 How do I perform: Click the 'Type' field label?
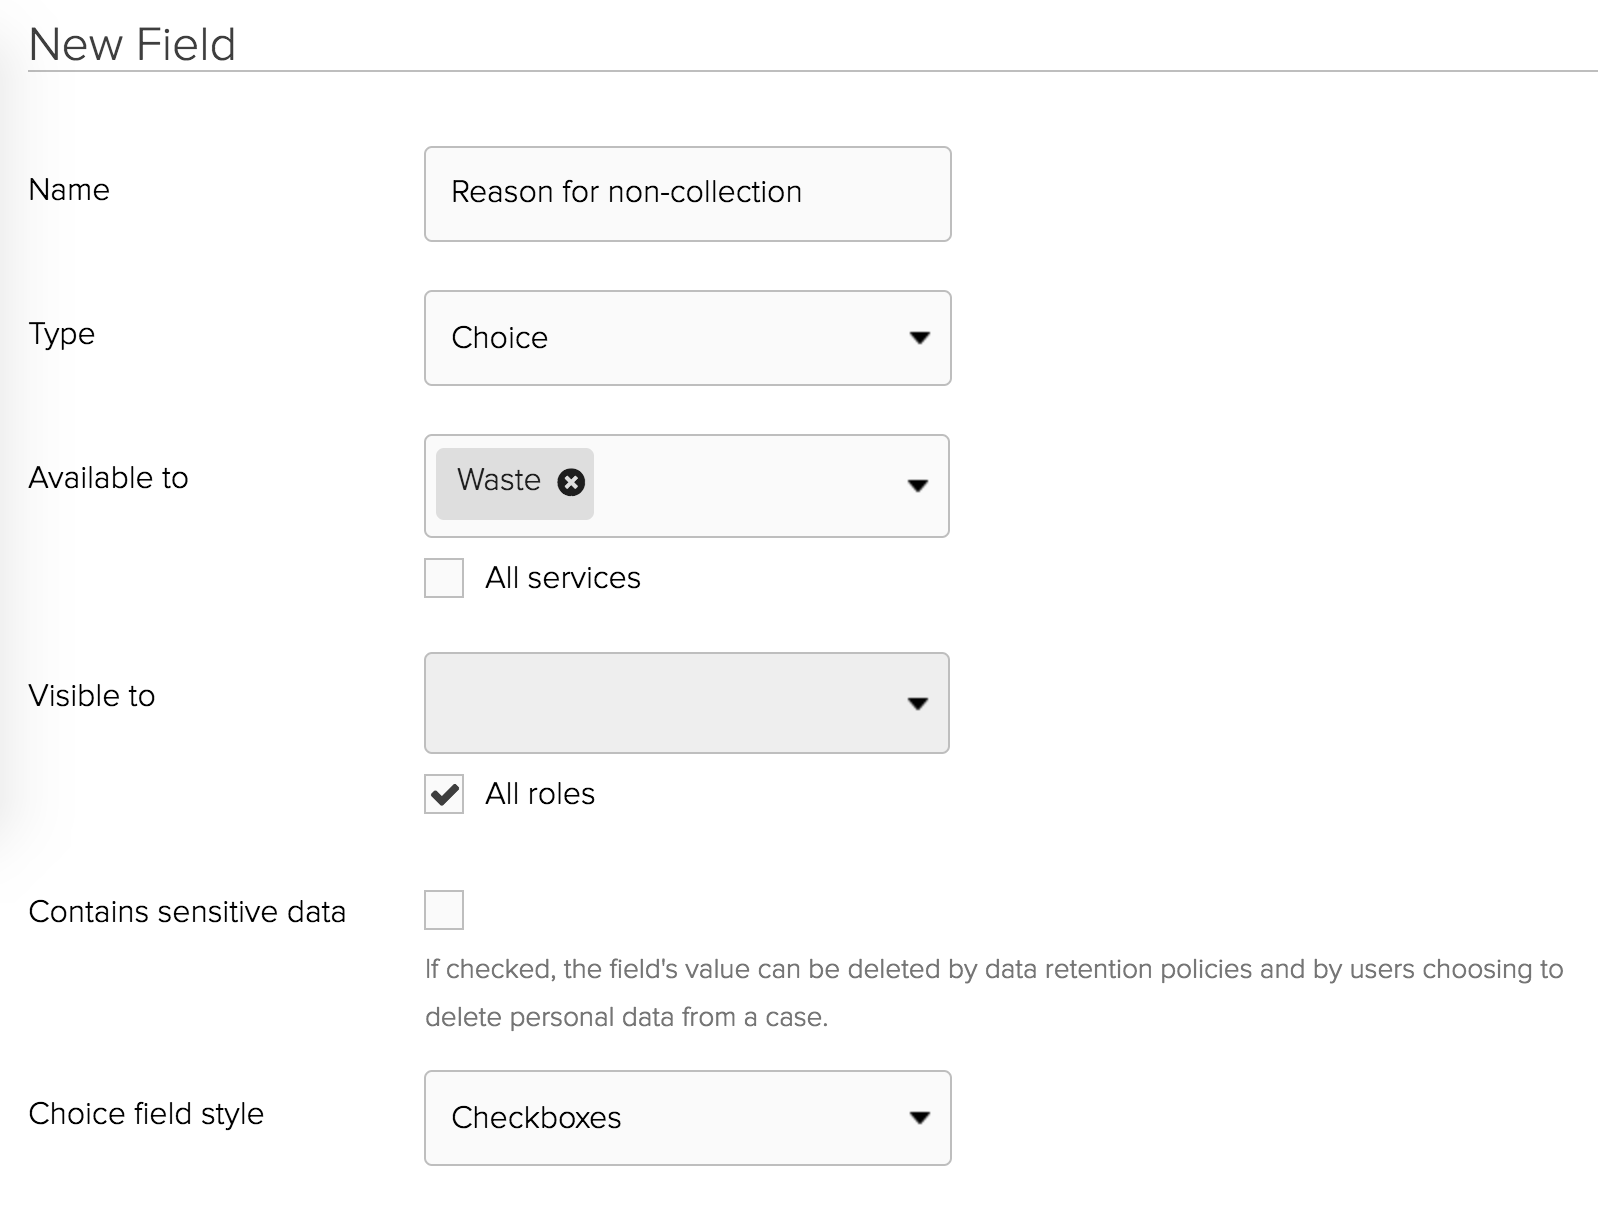pos(62,334)
